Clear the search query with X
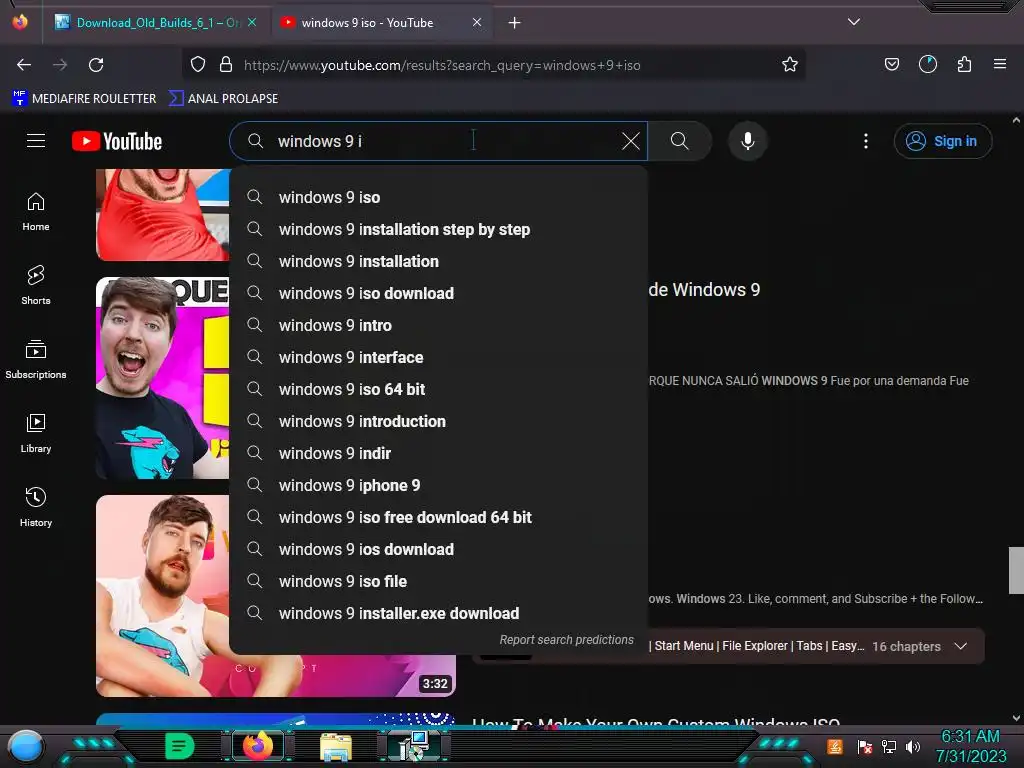The height and width of the screenshot is (768, 1024). [x=631, y=141]
